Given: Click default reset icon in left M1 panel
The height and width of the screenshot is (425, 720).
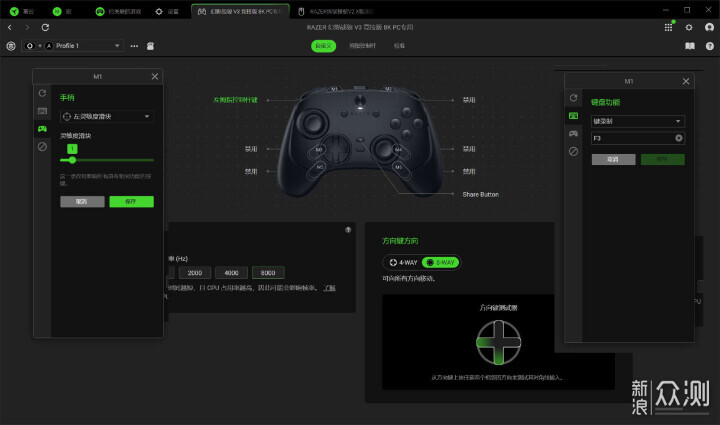Looking at the screenshot, I should click(42, 93).
